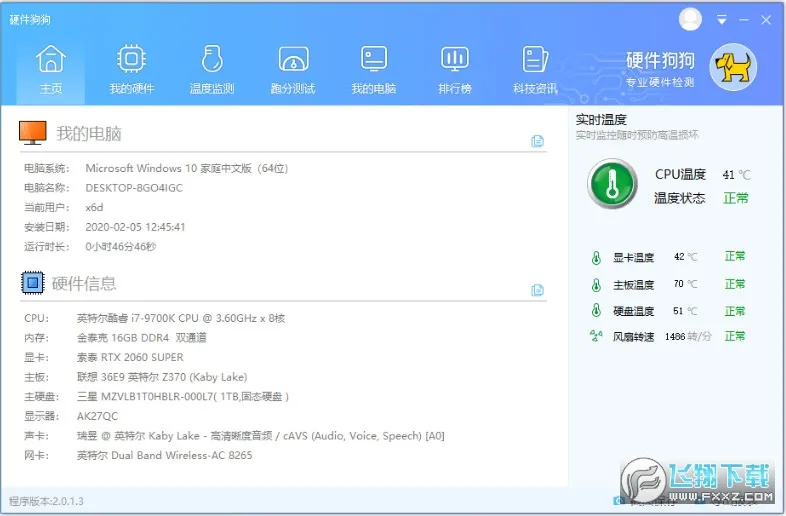
Task: Select memory 金泰克 16GB DDR4 entry
Action: coord(141,338)
